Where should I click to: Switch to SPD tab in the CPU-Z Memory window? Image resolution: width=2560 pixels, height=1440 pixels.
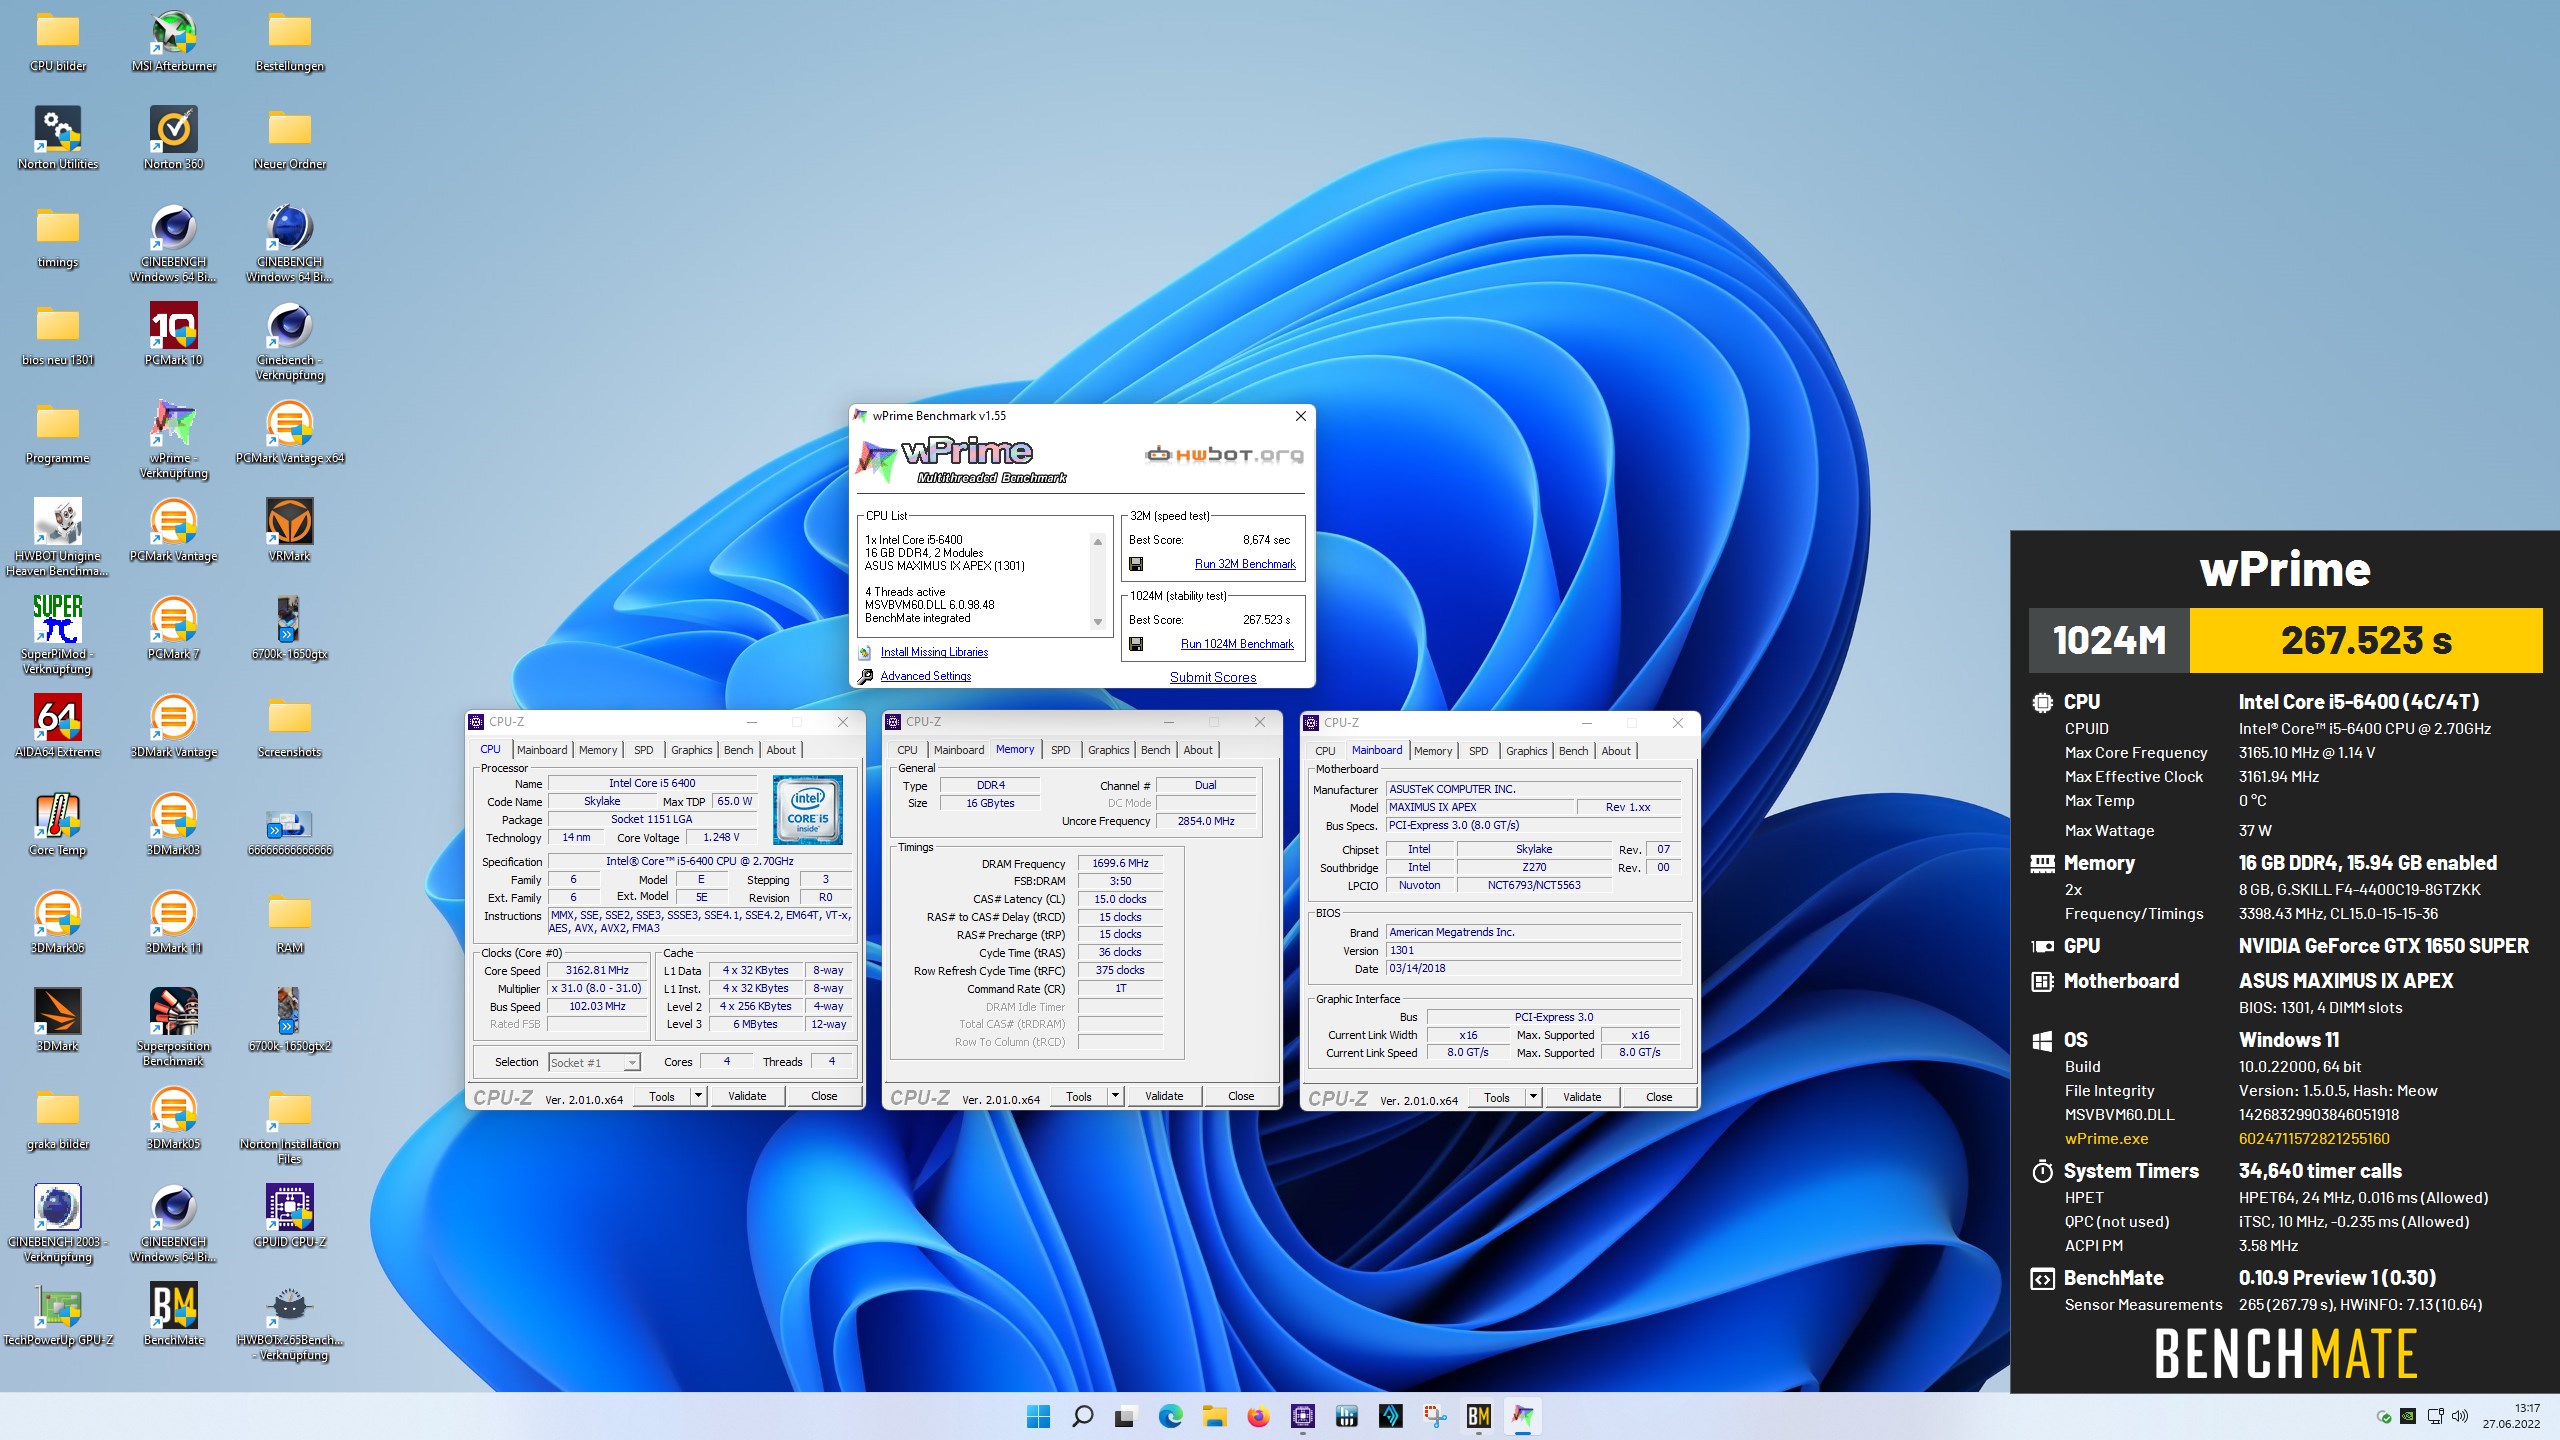(1061, 750)
